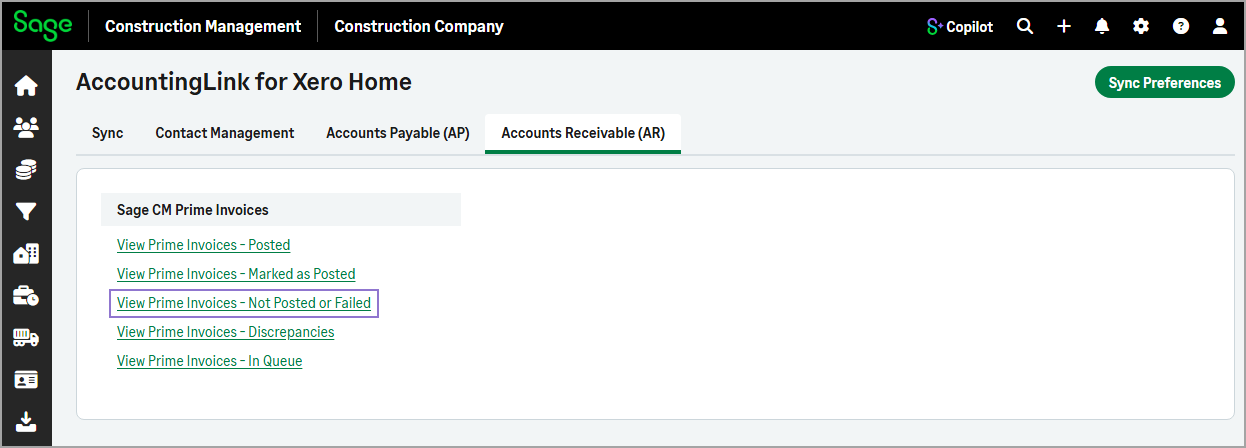Click the briefcase with clock icon
The image size is (1246, 448).
[x=26, y=296]
